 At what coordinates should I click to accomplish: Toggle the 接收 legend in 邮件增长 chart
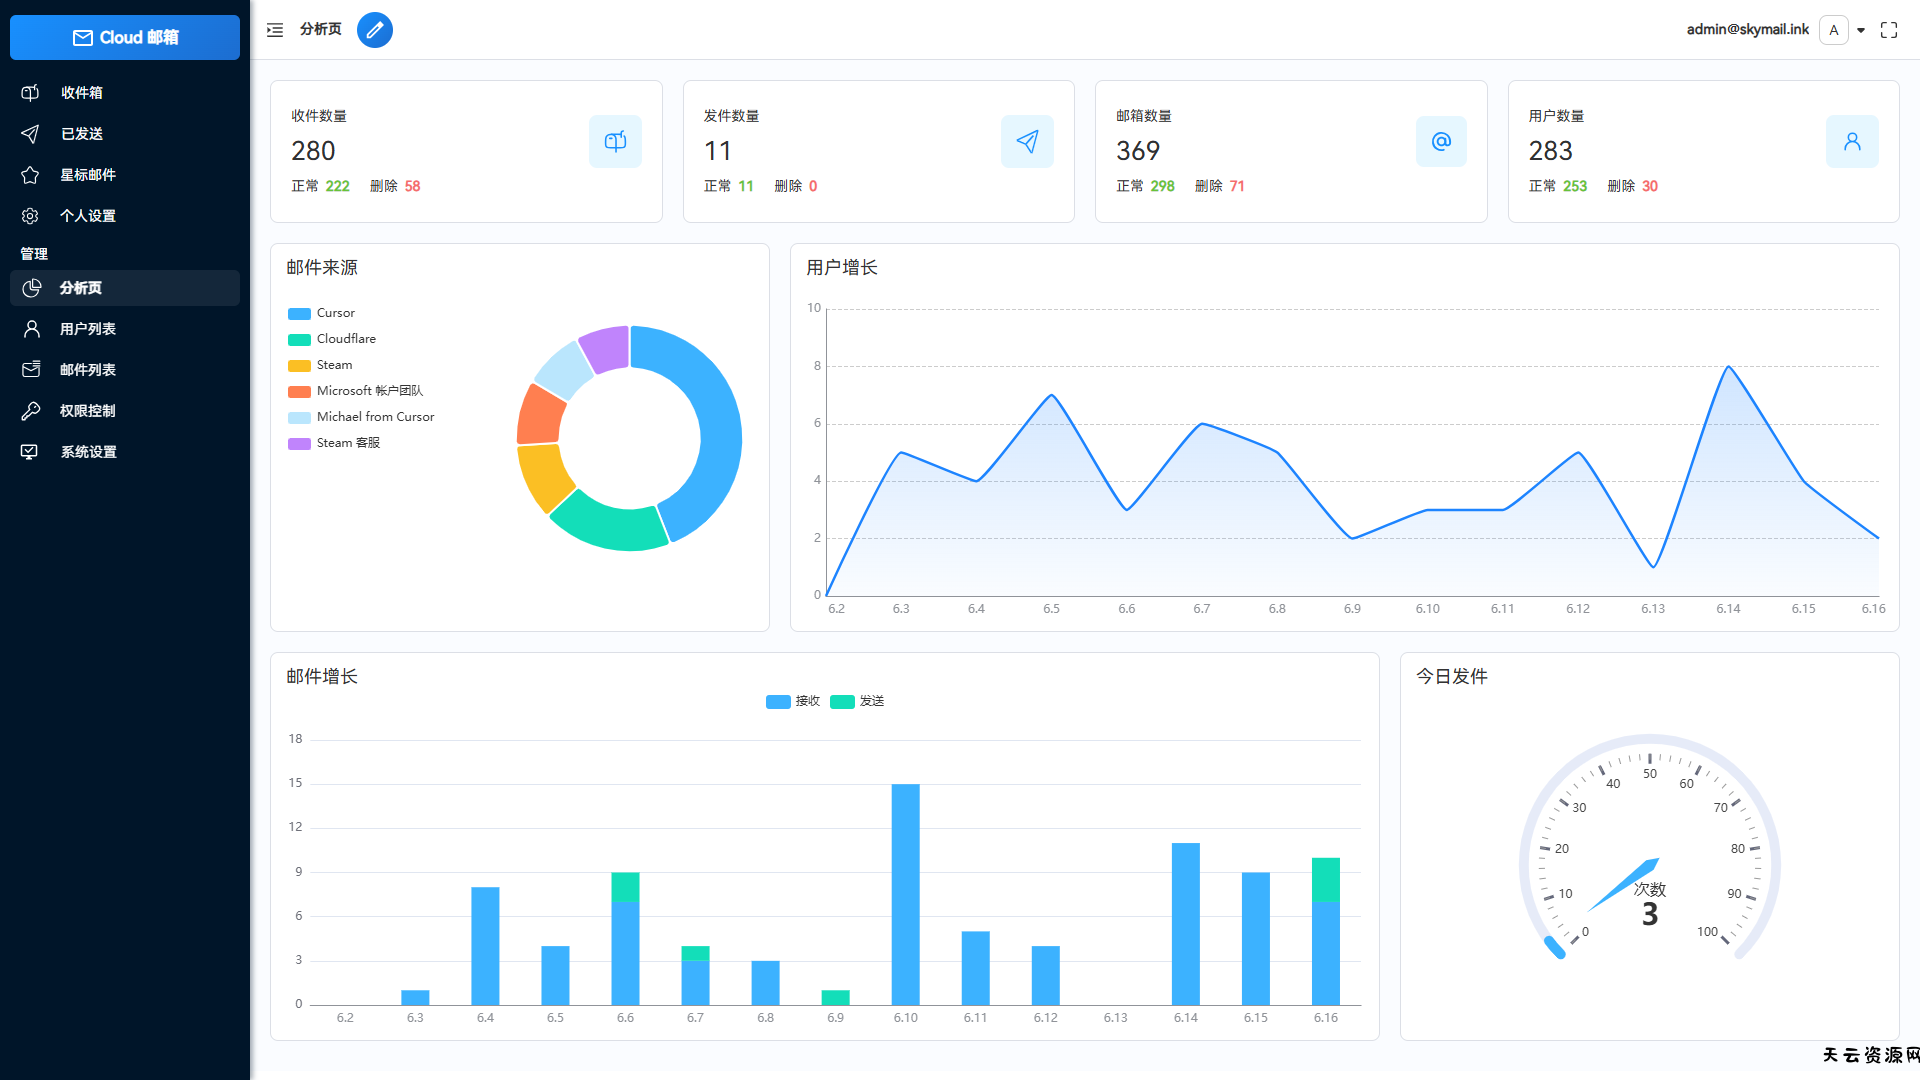click(793, 701)
